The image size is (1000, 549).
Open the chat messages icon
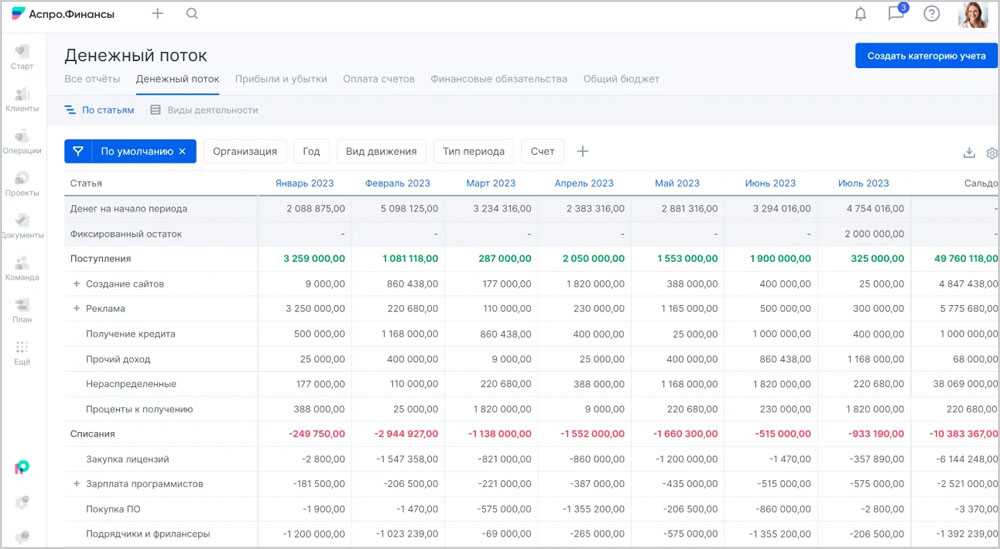[896, 14]
